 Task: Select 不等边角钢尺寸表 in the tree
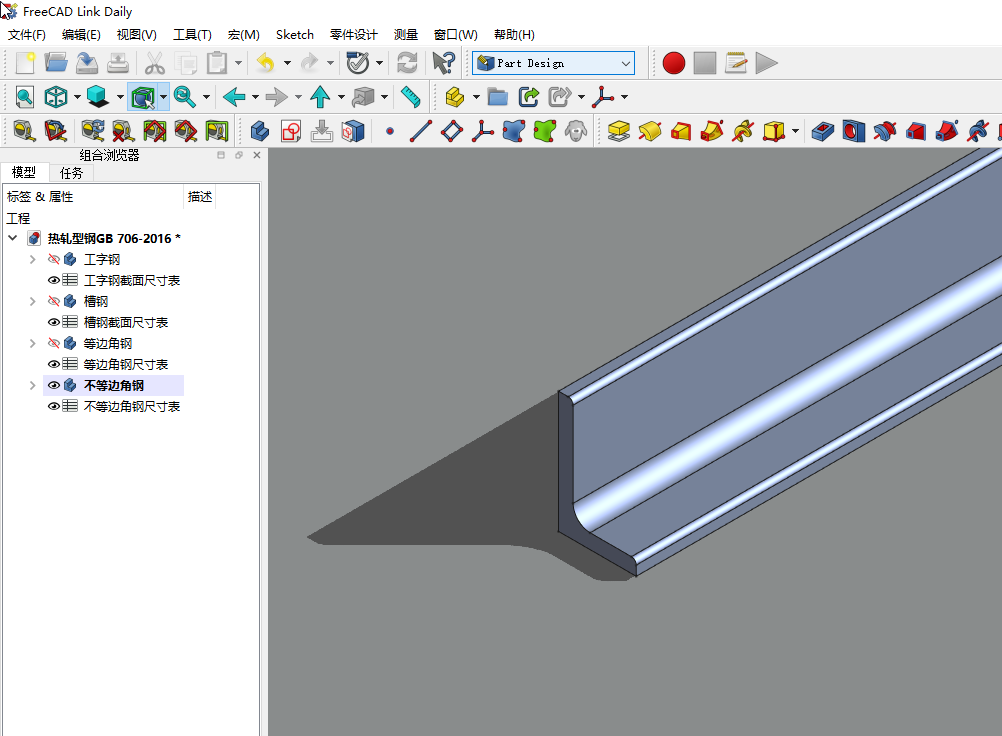click(132, 407)
